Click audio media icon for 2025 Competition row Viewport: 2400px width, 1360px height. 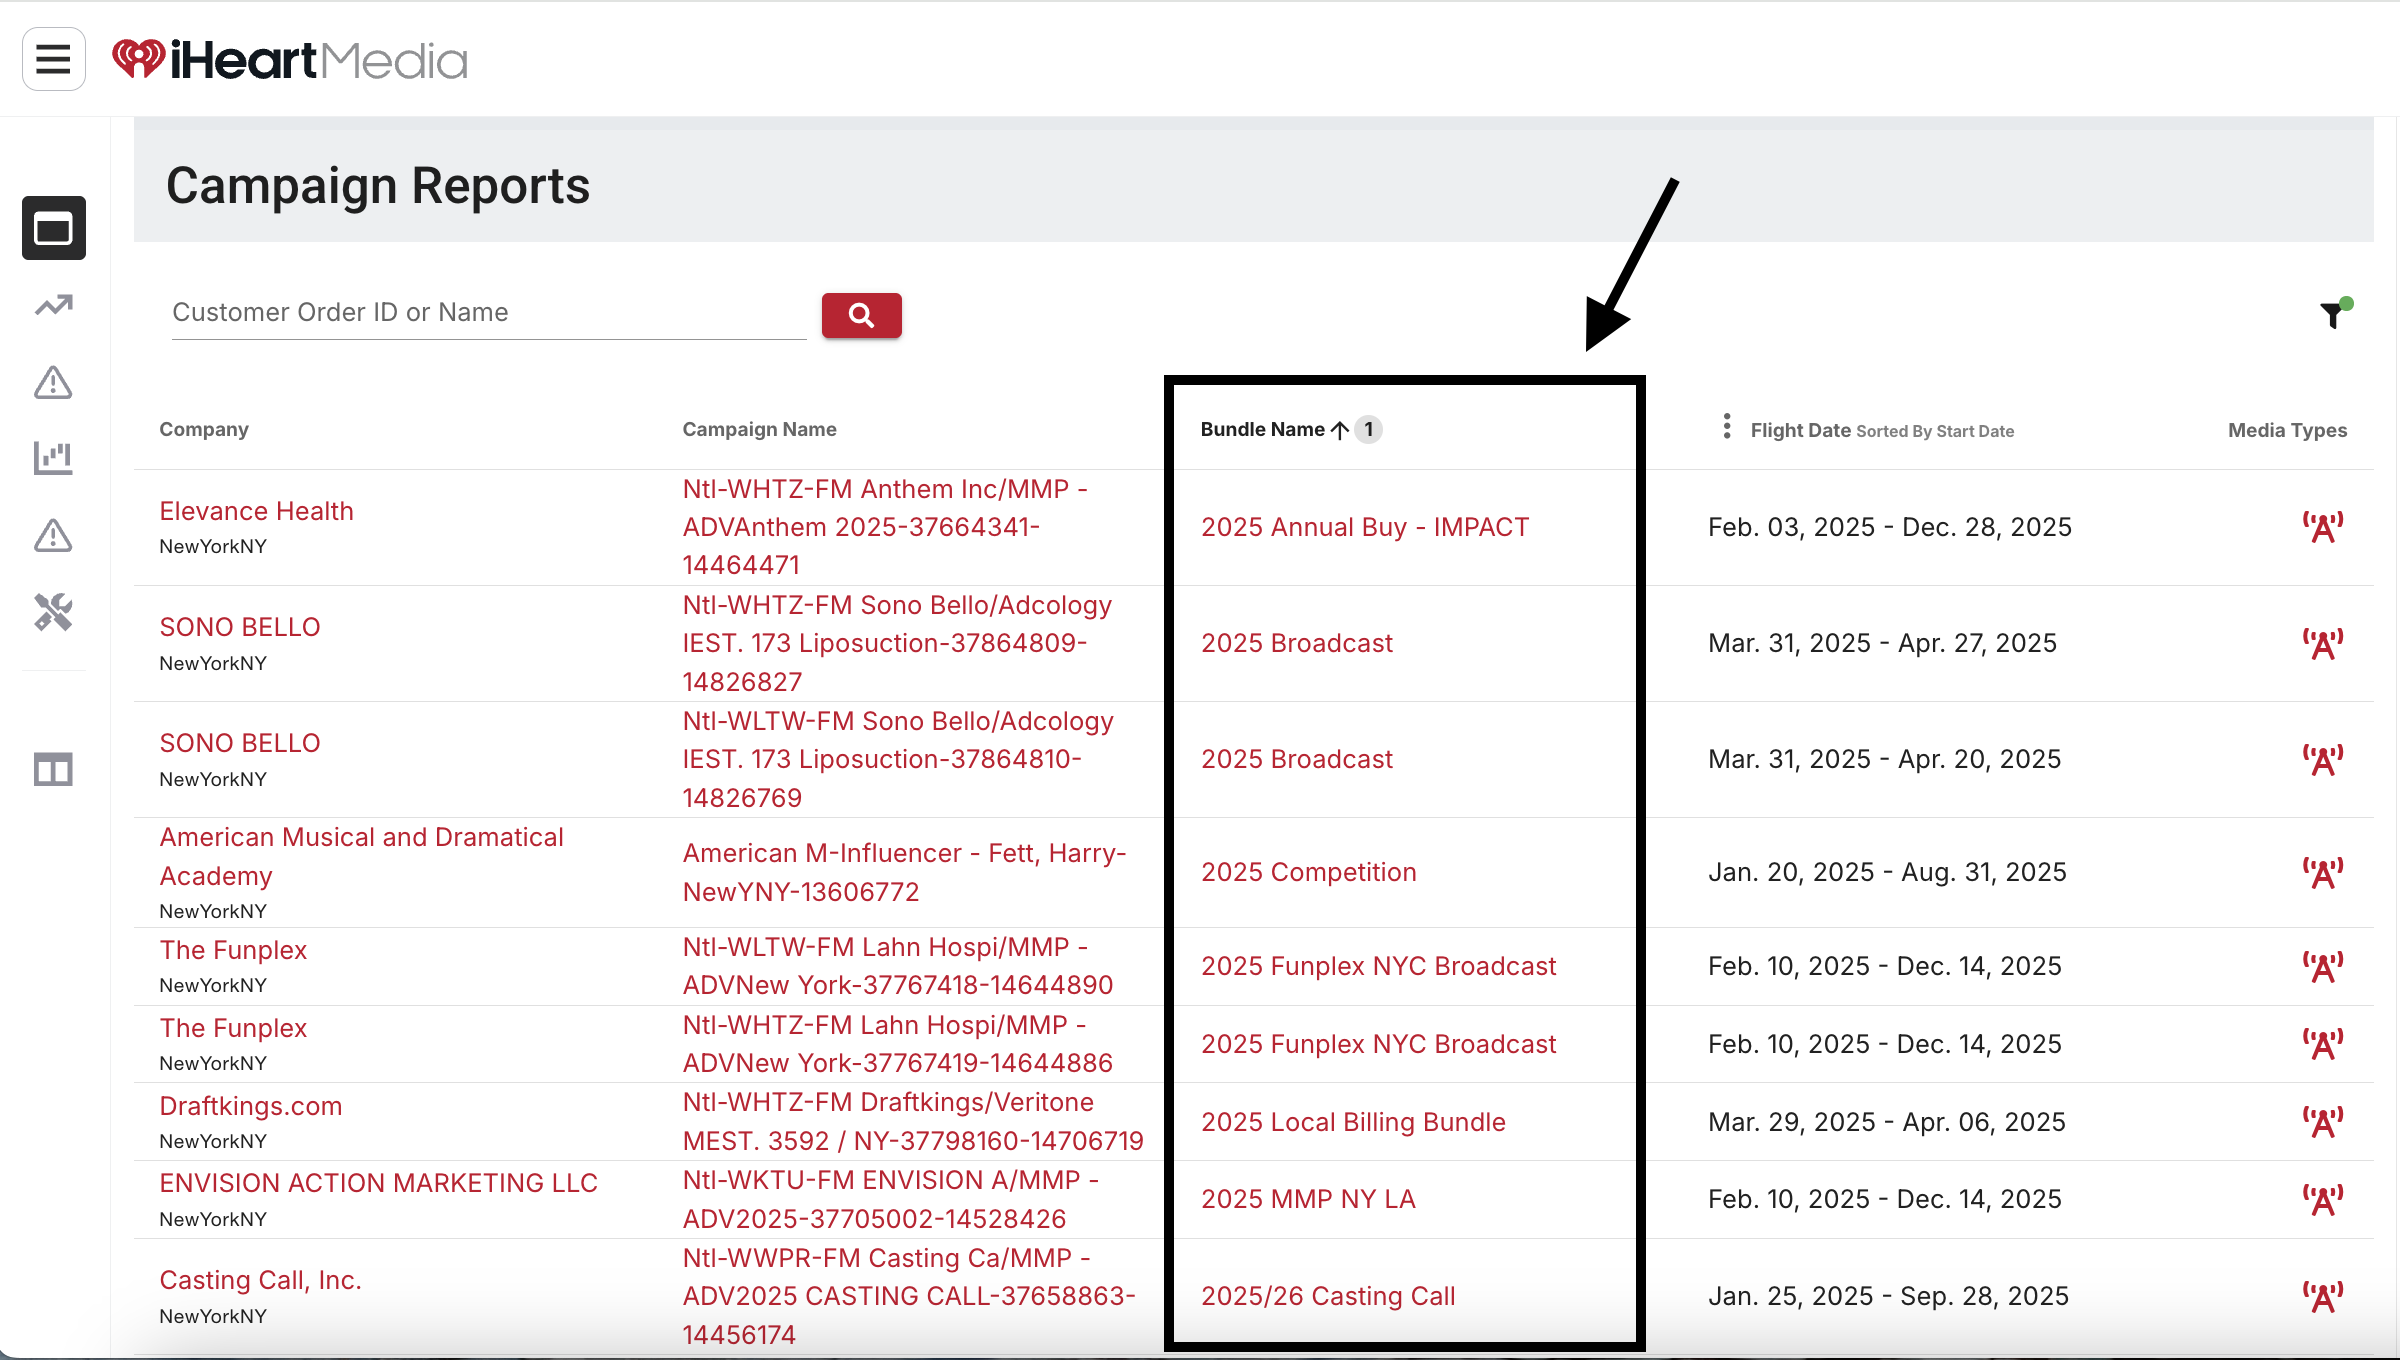[x=2323, y=872]
